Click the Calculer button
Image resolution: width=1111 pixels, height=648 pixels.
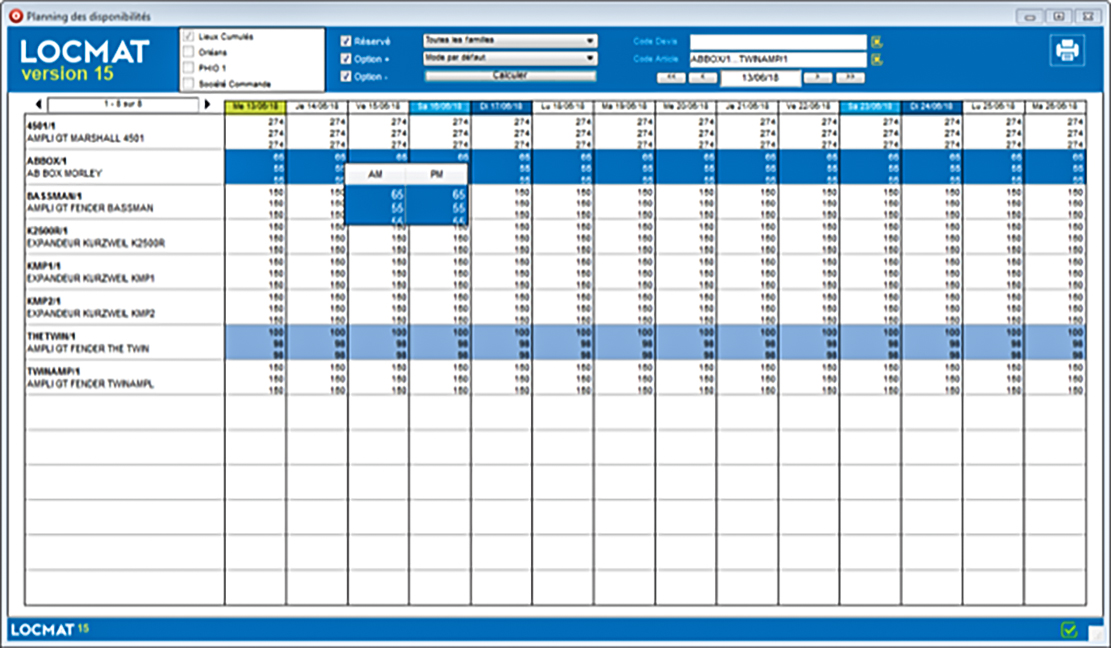(x=510, y=76)
